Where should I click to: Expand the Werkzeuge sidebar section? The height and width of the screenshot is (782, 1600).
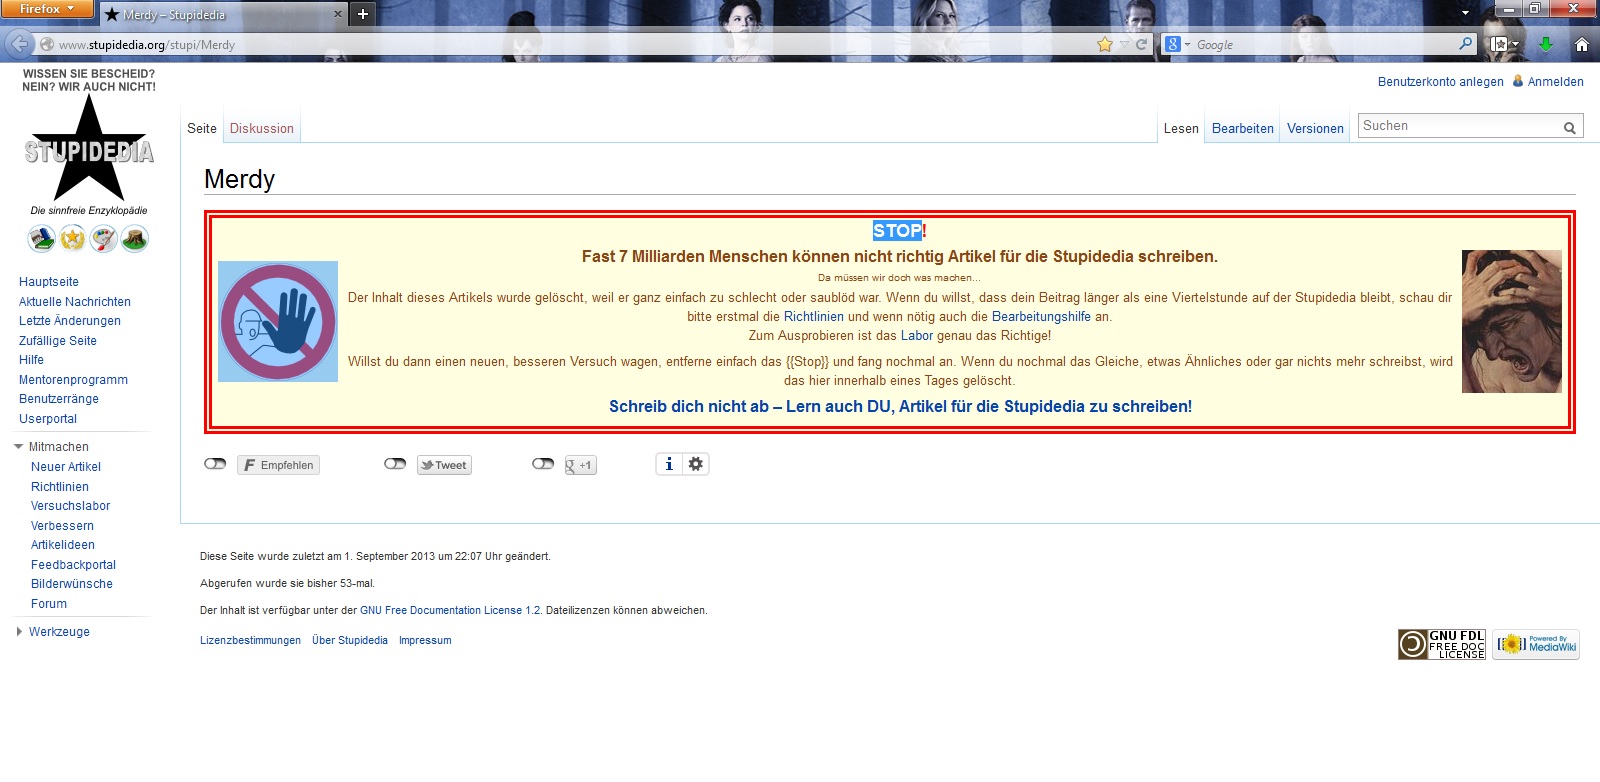click(x=19, y=632)
